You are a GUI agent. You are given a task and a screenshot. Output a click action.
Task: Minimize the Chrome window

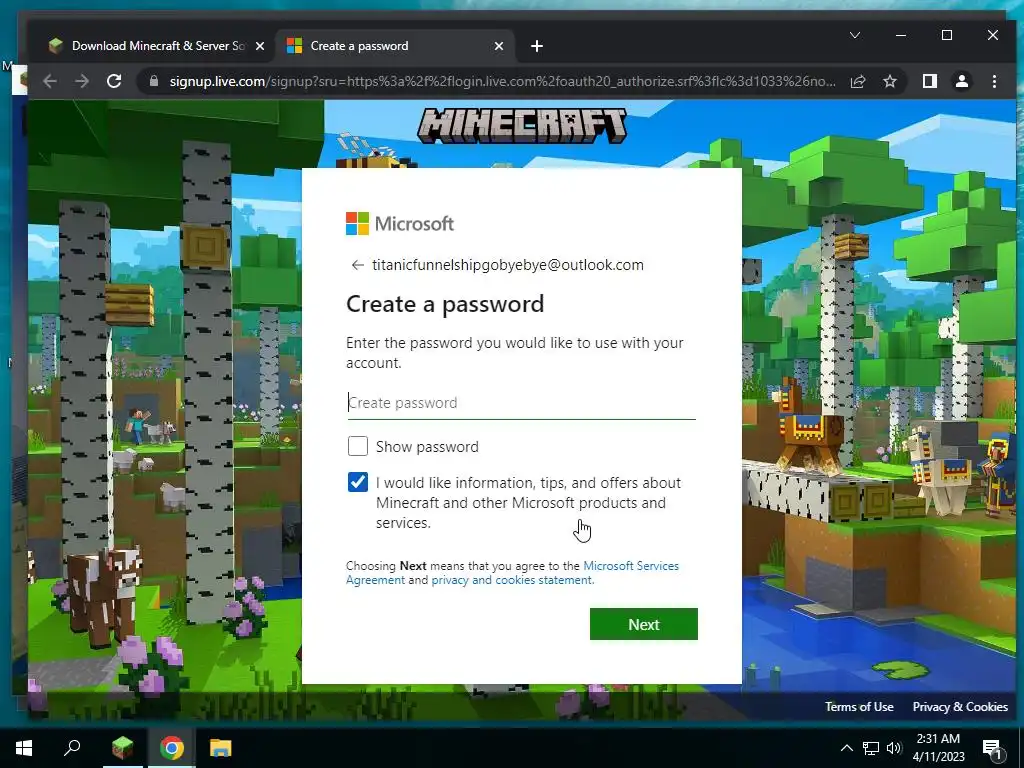pos(901,35)
